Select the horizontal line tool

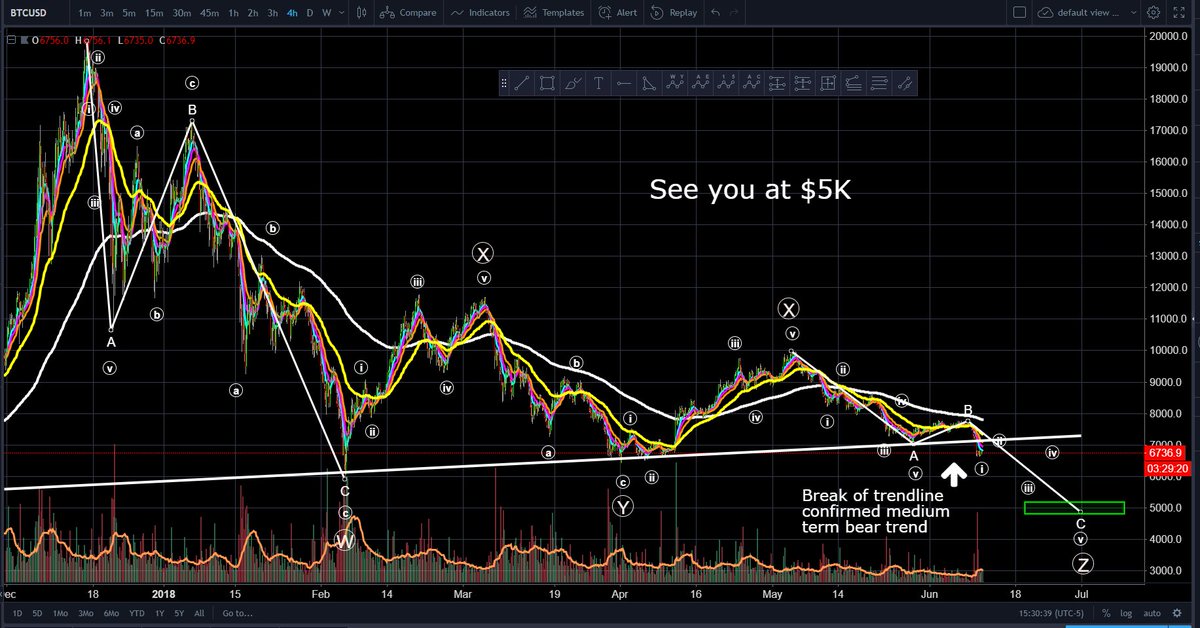coord(624,84)
